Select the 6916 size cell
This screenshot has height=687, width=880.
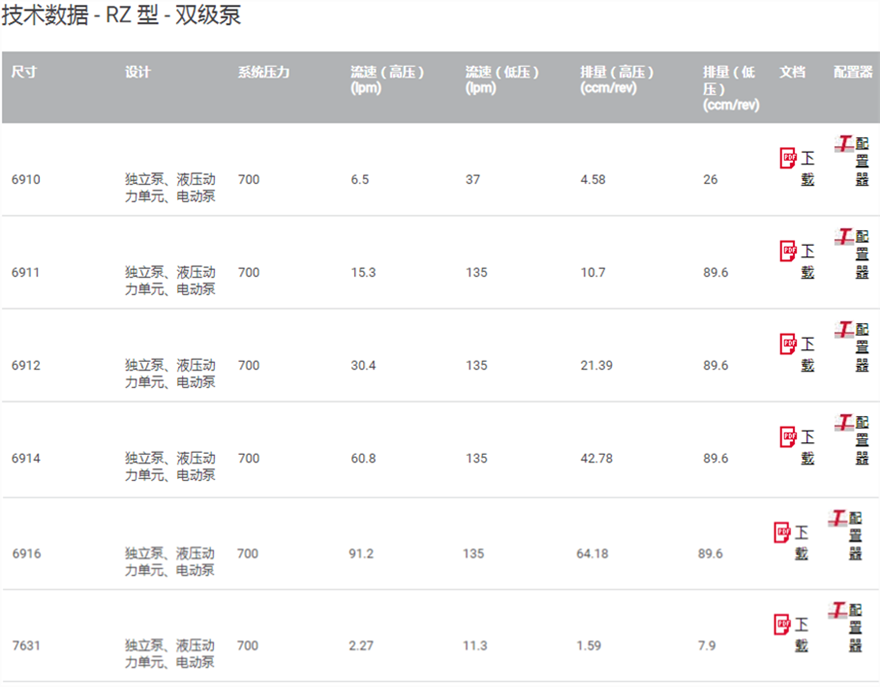pos(26,554)
